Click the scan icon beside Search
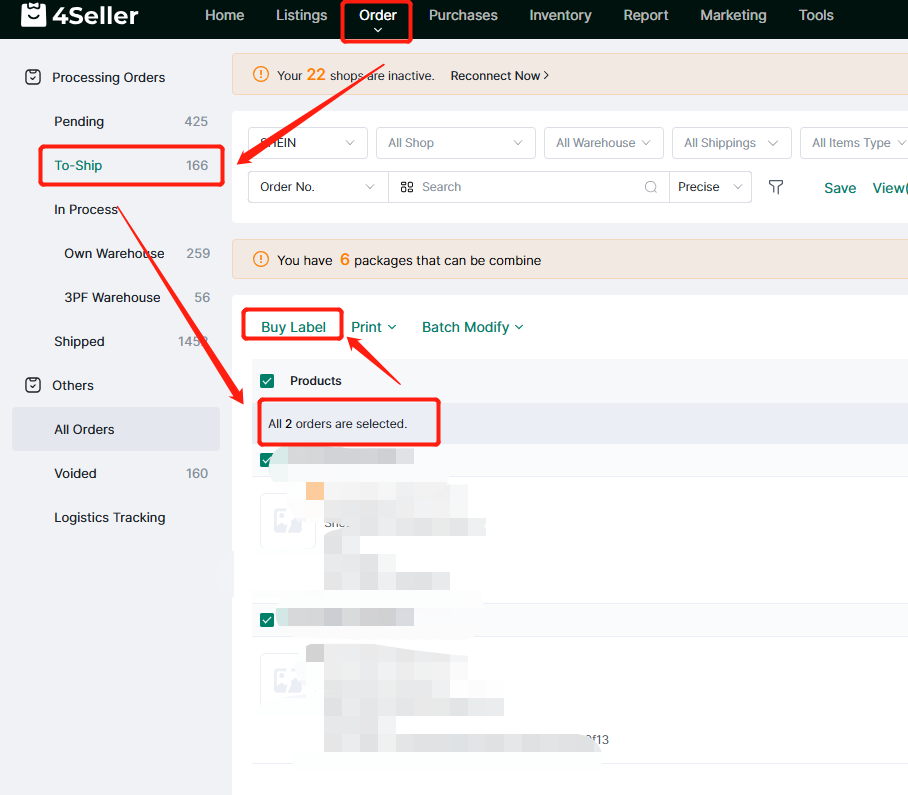 [407, 187]
